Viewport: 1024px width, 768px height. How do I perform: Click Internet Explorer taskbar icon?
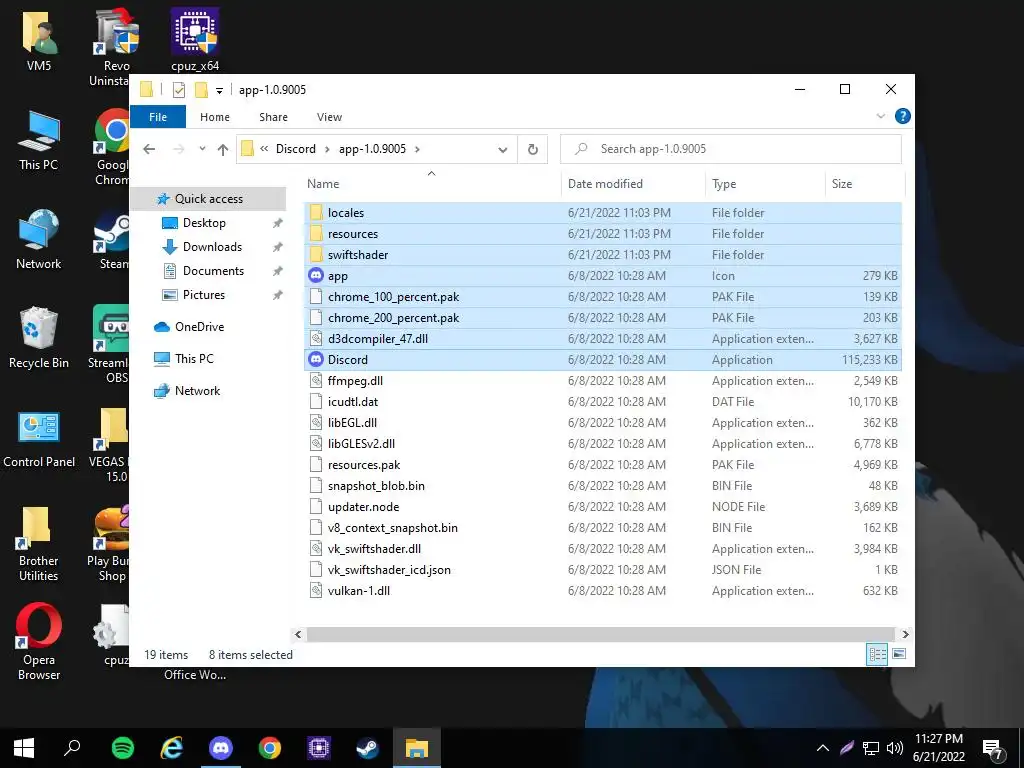tap(172, 747)
